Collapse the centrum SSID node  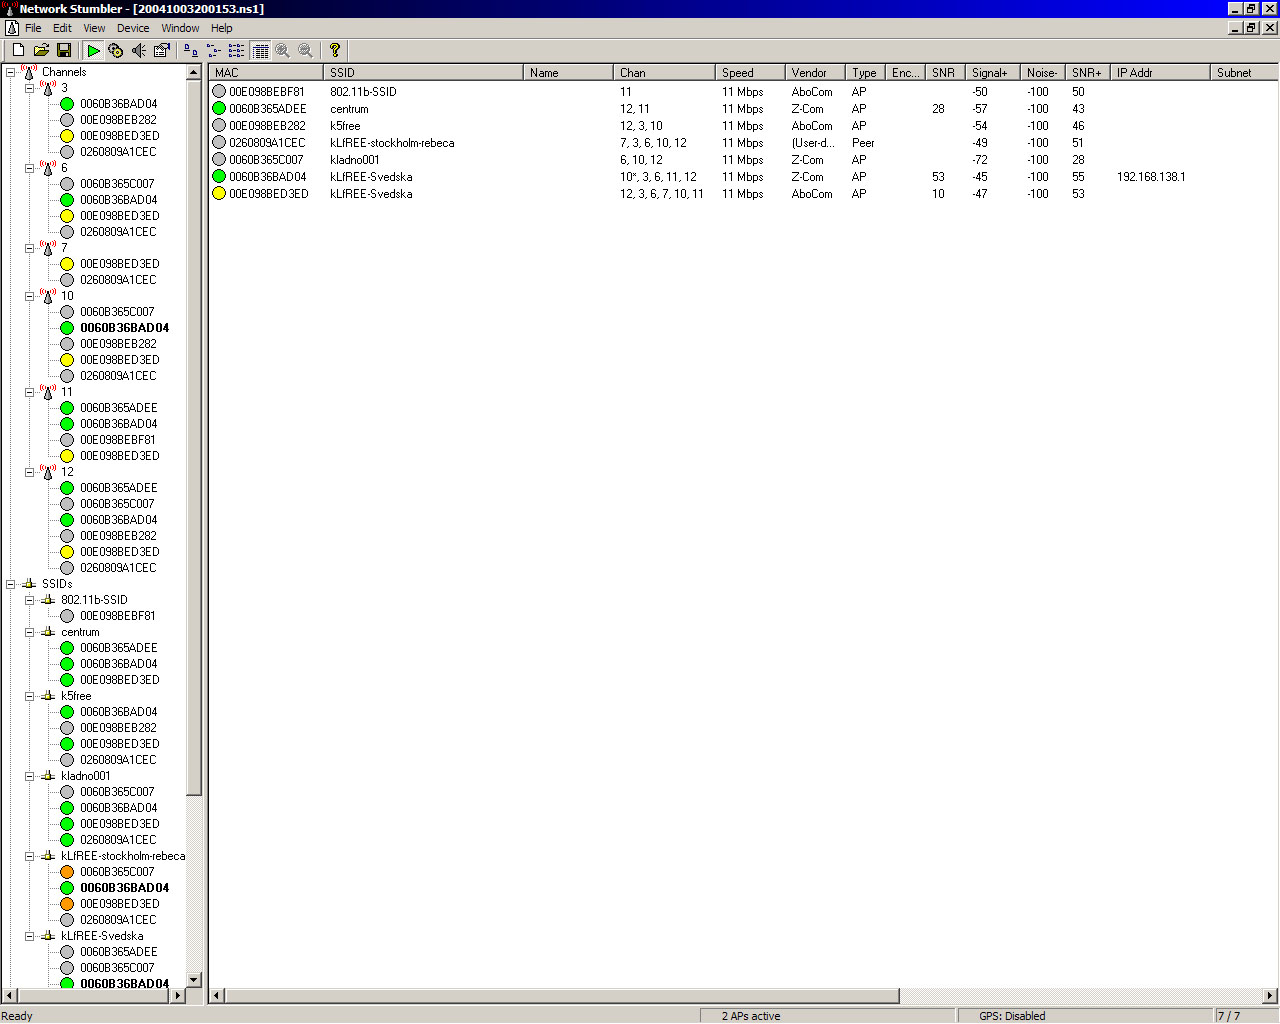coord(29,632)
